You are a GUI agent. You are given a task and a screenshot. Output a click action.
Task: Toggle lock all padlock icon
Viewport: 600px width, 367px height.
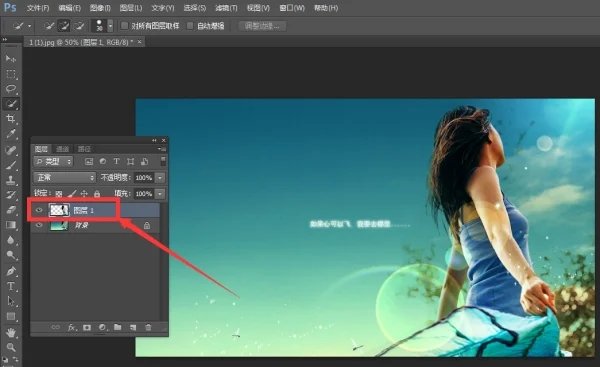(x=97, y=194)
